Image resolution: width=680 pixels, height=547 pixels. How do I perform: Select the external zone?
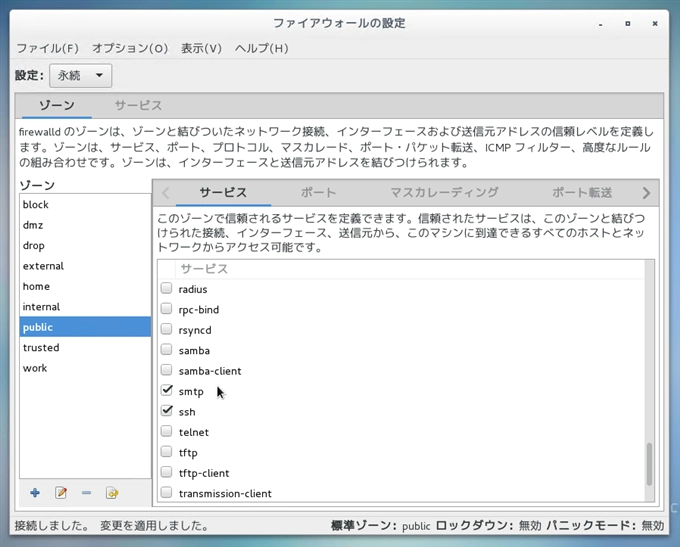coord(85,265)
